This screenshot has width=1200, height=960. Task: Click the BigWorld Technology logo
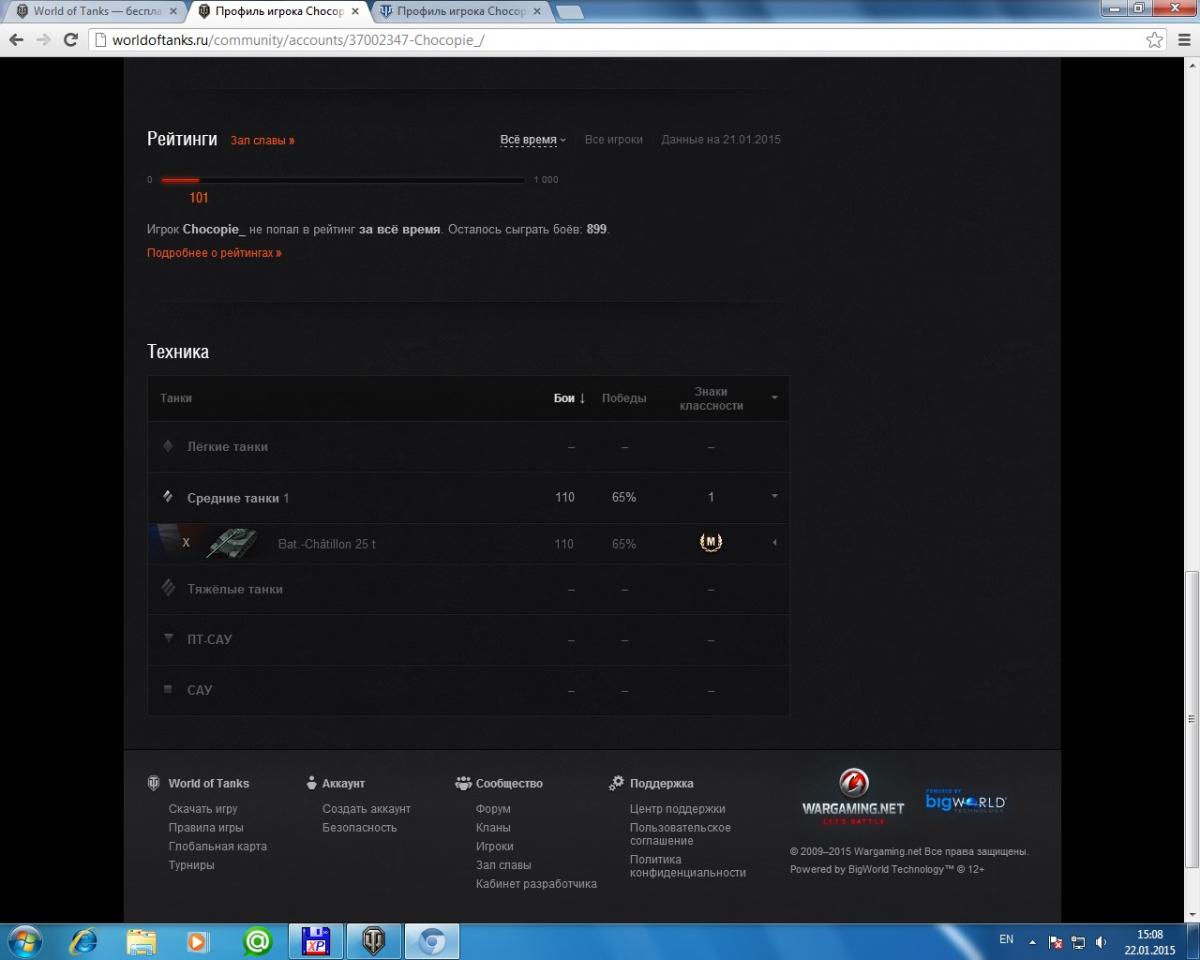965,800
